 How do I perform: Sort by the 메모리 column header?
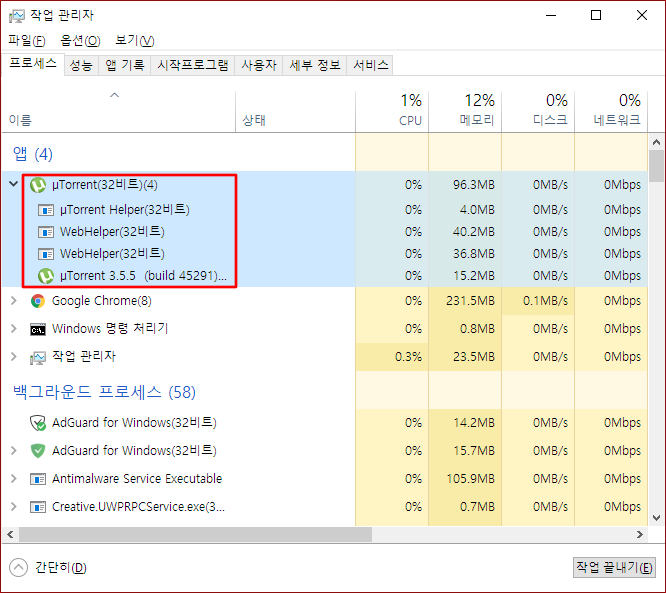click(x=465, y=111)
